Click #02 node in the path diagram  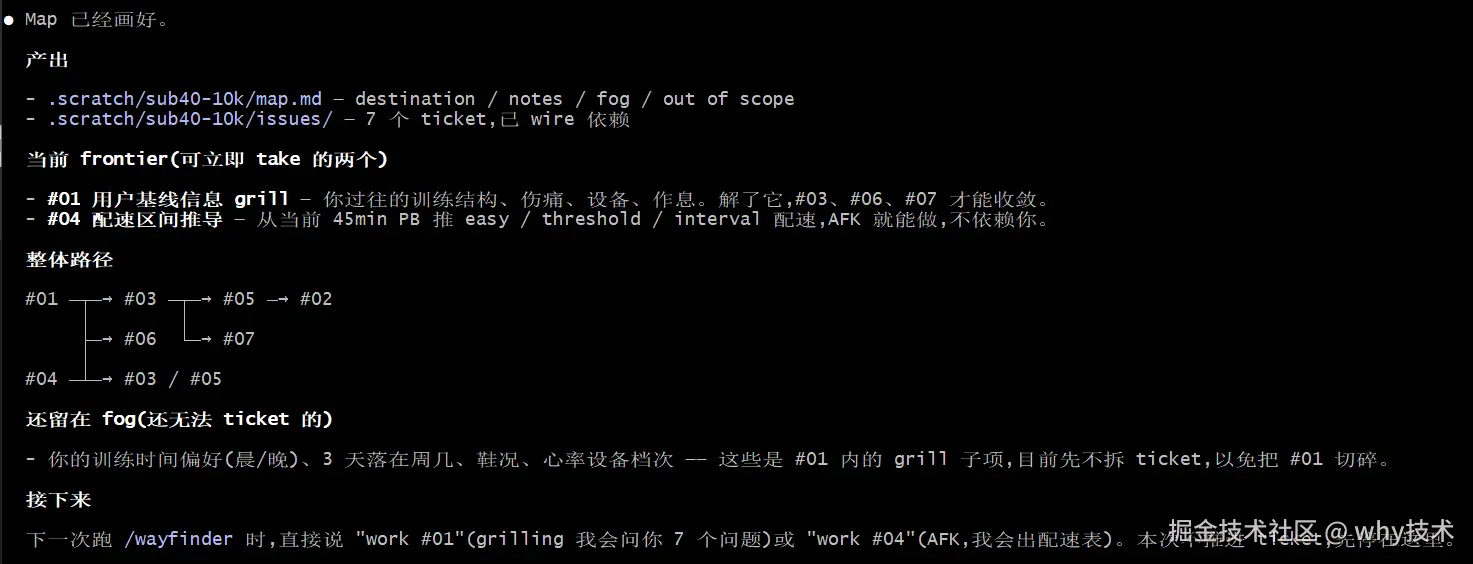[316, 299]
